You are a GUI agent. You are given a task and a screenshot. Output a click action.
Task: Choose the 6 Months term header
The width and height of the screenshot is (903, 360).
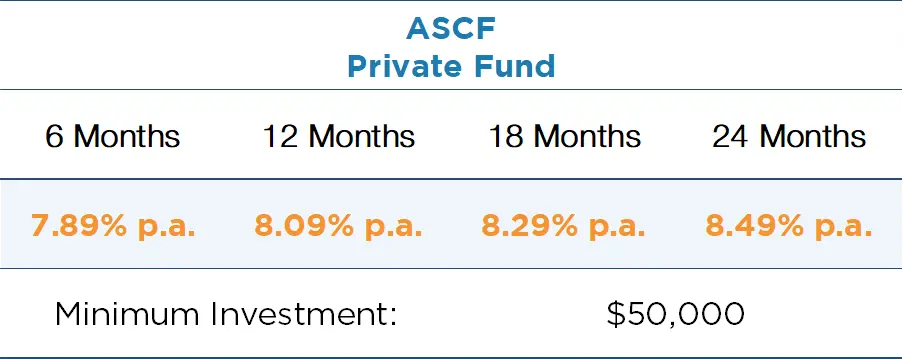(x=113, y=137)
